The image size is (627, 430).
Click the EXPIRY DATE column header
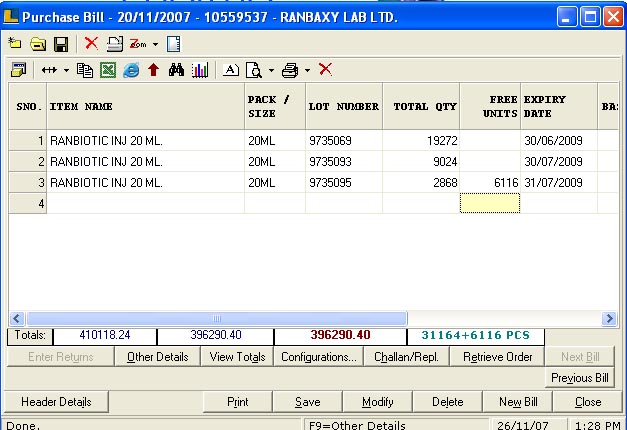559,106
